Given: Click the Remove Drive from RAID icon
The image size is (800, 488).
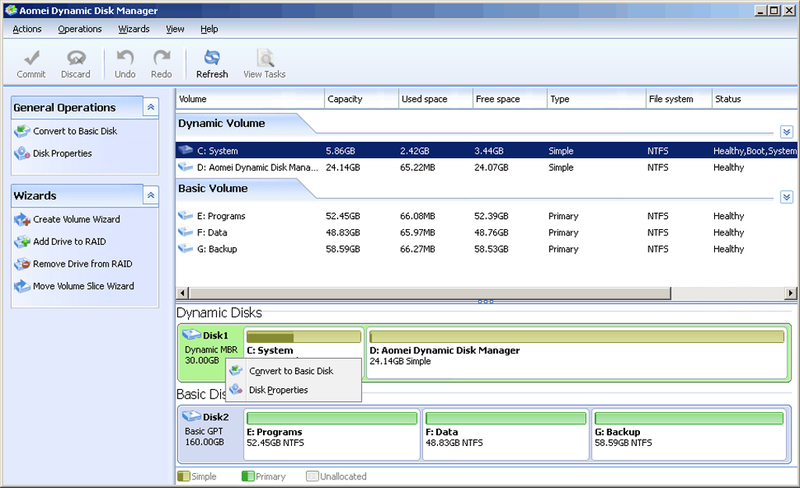Looking at the screenshot, I should [22, 264].
